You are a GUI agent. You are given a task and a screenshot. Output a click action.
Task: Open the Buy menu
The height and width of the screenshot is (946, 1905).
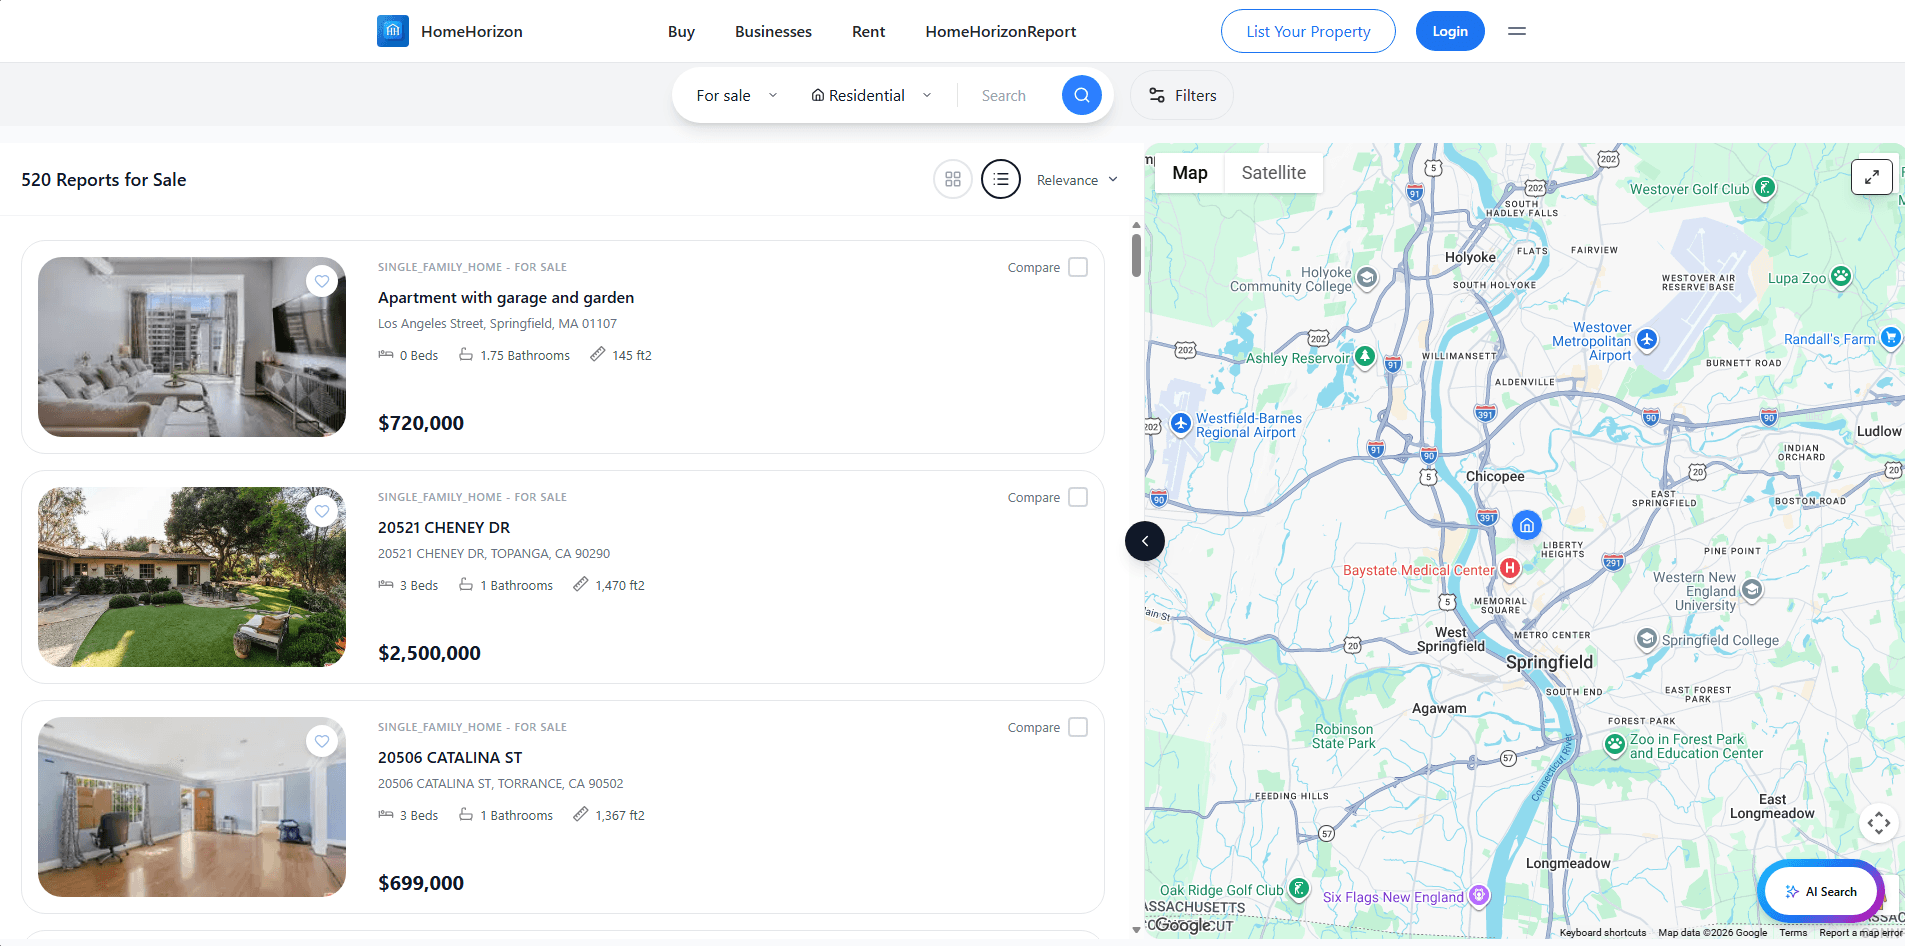pyautogui.click(x=681, y=31)
